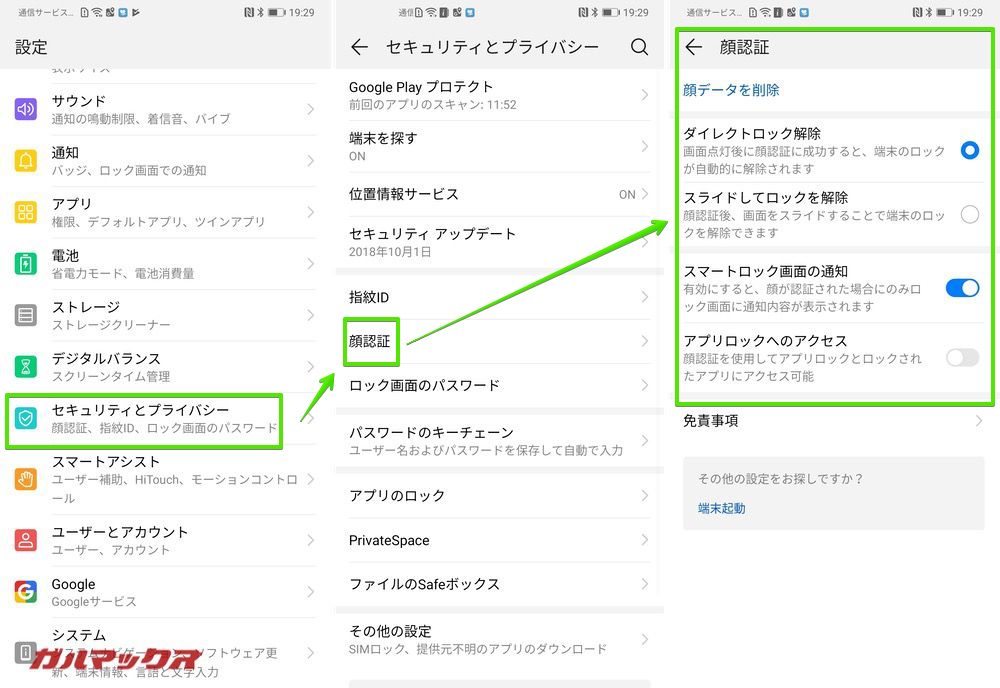Expand the 免責事項 disclaimer chevron

tap(979, 421)
